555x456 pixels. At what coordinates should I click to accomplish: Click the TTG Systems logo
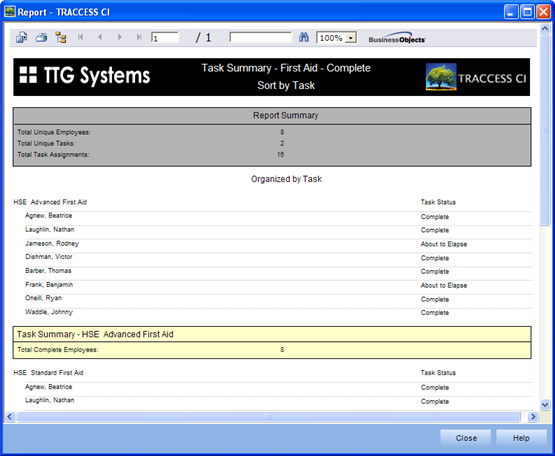[85, 75]
